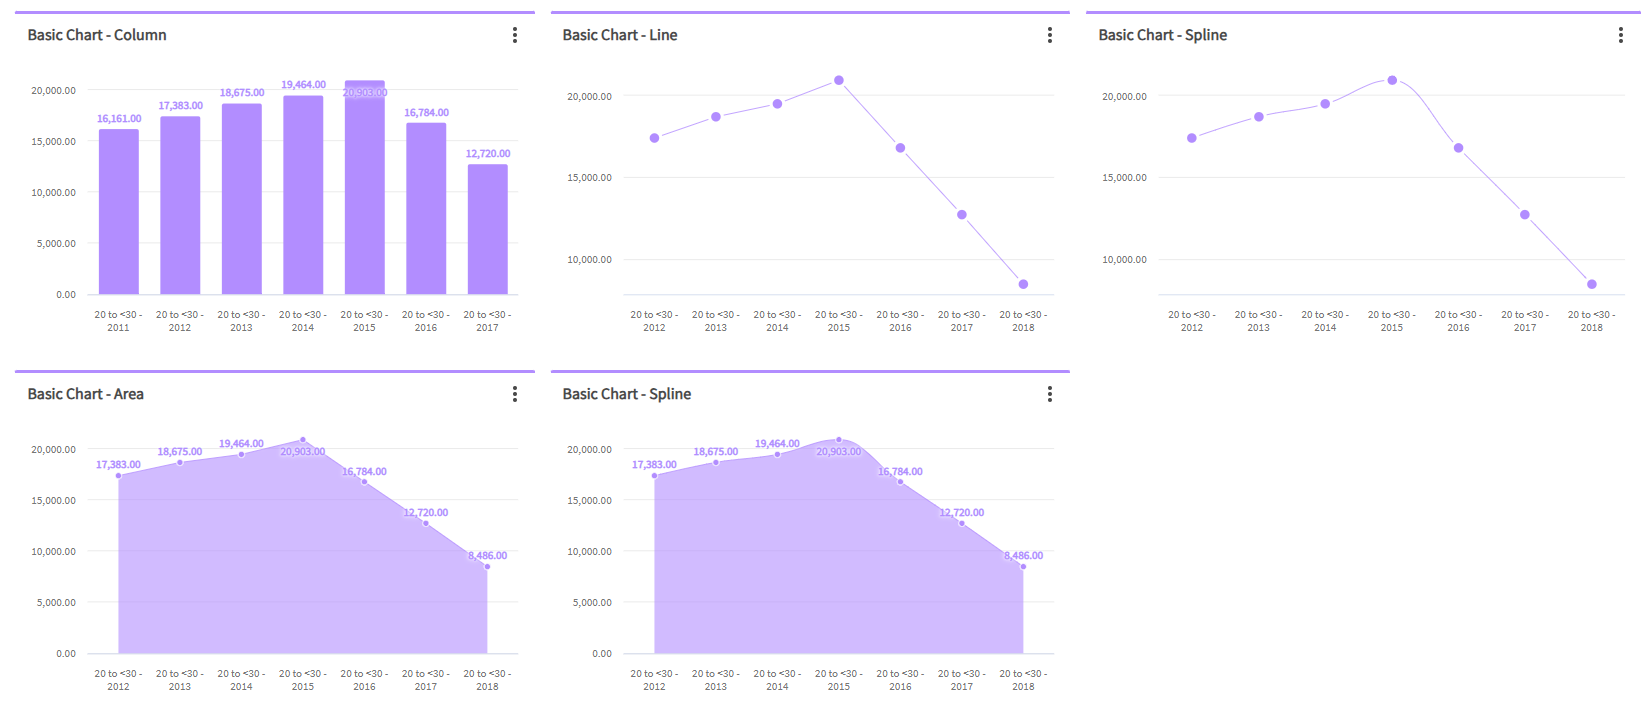Select the 2018 data point in Line chart
Viewport: 1650px width, 717px height.
point(1023,284)
